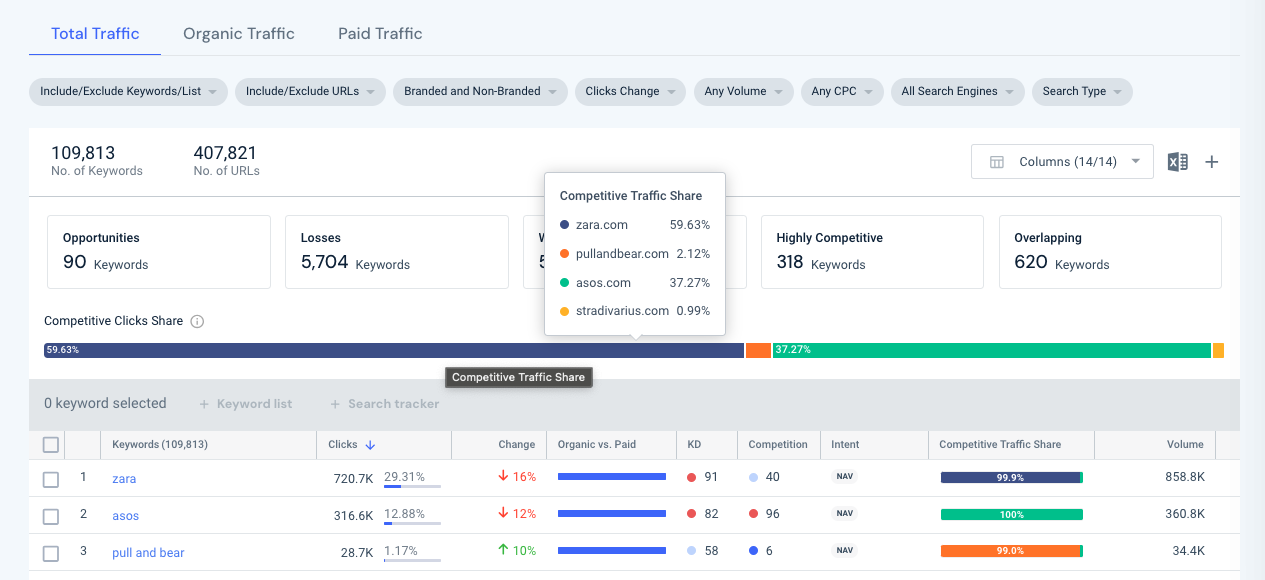Viewport: 1265px width, 580px height.
Task: Click the Organic vs. Paid column header
Action: tap(597, 444)
